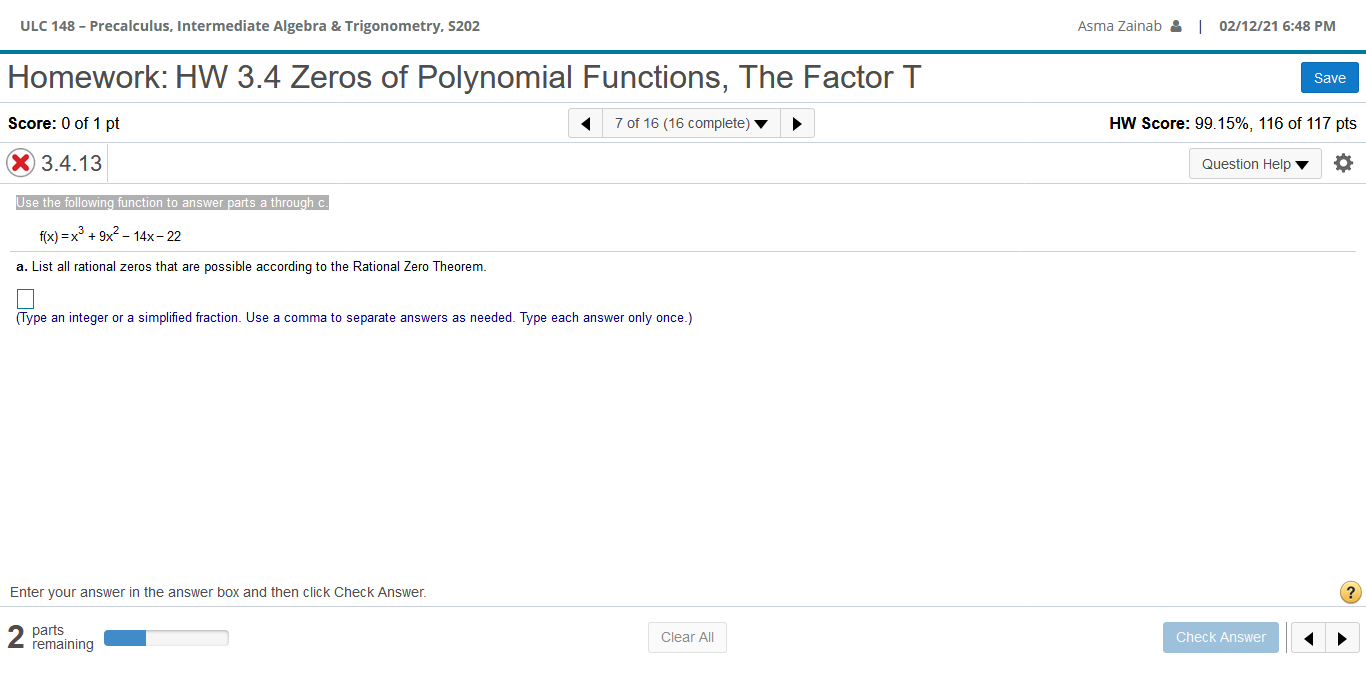Viewport: 1366px width, 673px height.
Task: Click the question number '3.4.13'
Action: click(72, 163)
